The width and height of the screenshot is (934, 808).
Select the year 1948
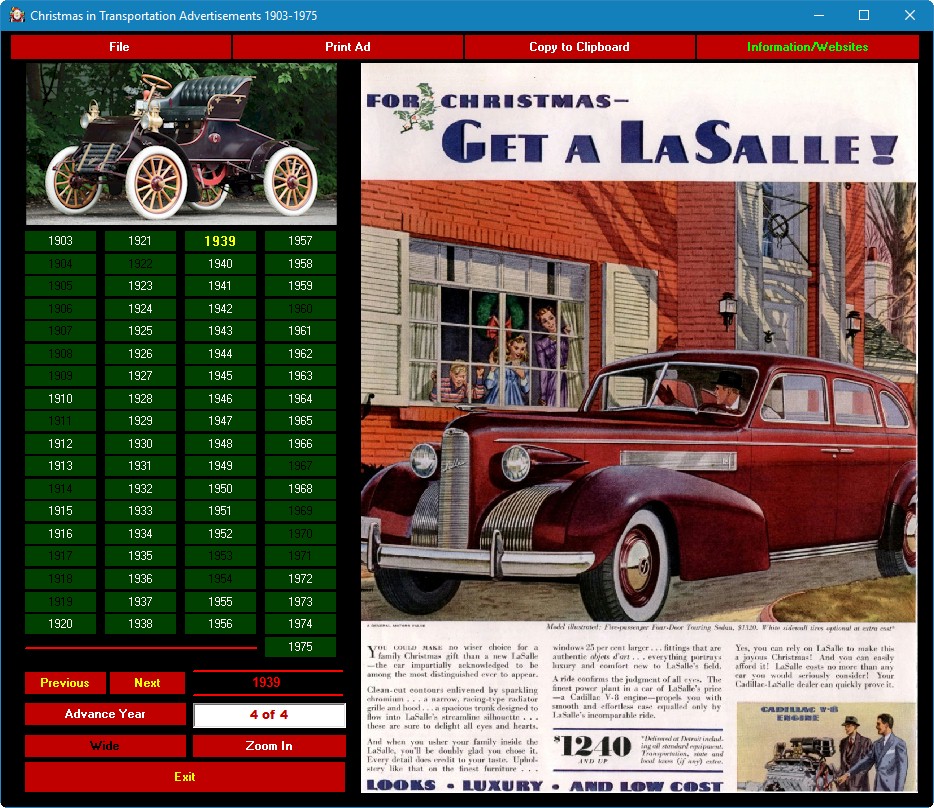coord(220,443)
